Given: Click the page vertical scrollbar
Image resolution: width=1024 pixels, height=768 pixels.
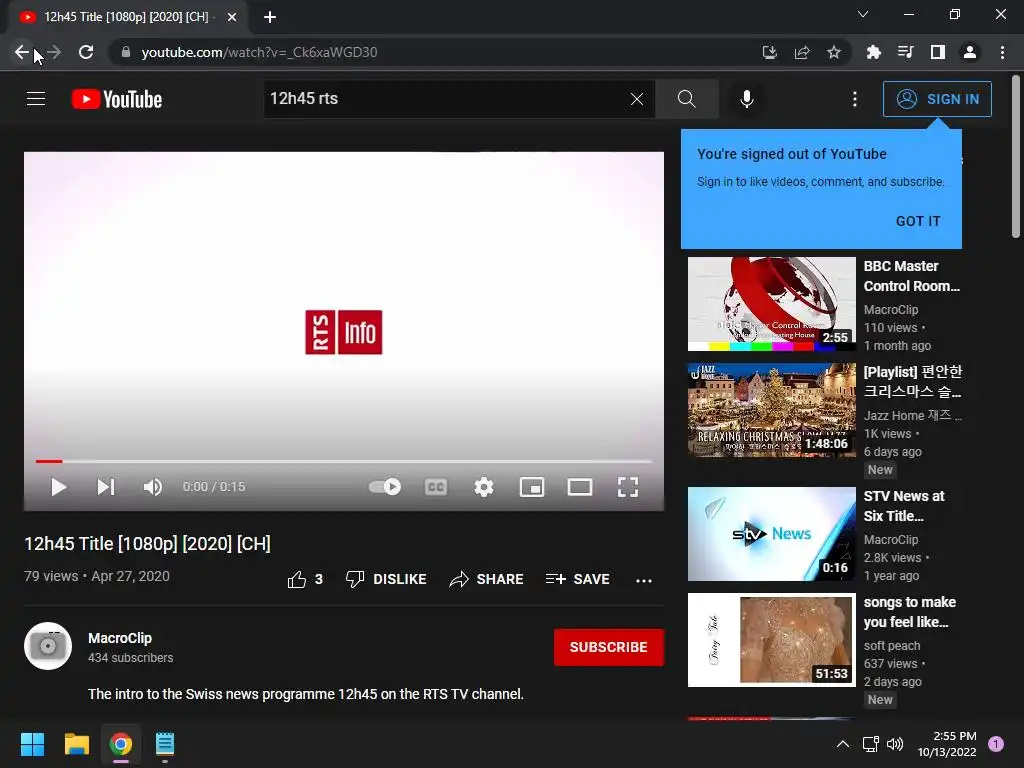Looking at the screenshot, I should click(x=1016, y=157).
